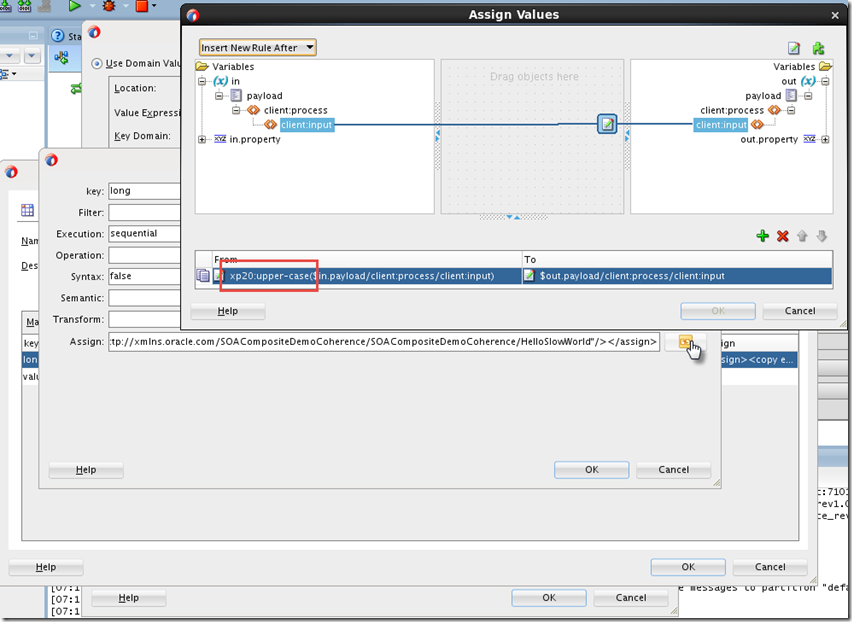The height and width of the screenshot is (622, 852).
Task: Collapse the source payload tree node
Action: (x=219, y=96)
